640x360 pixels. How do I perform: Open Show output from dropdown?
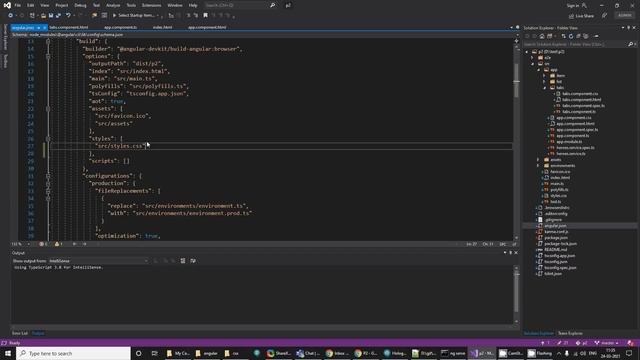tap(98, 260)
